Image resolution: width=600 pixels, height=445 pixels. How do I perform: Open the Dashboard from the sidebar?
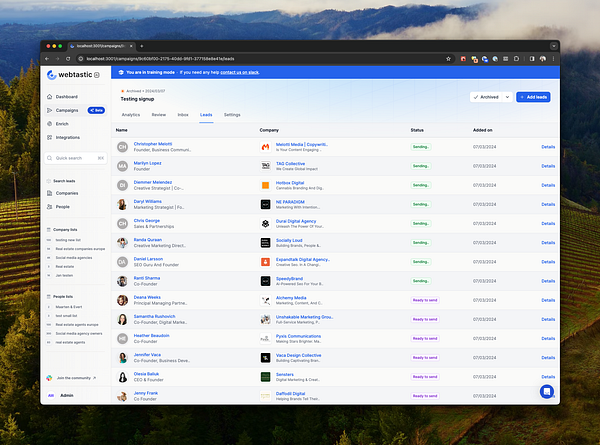[67, 97]
